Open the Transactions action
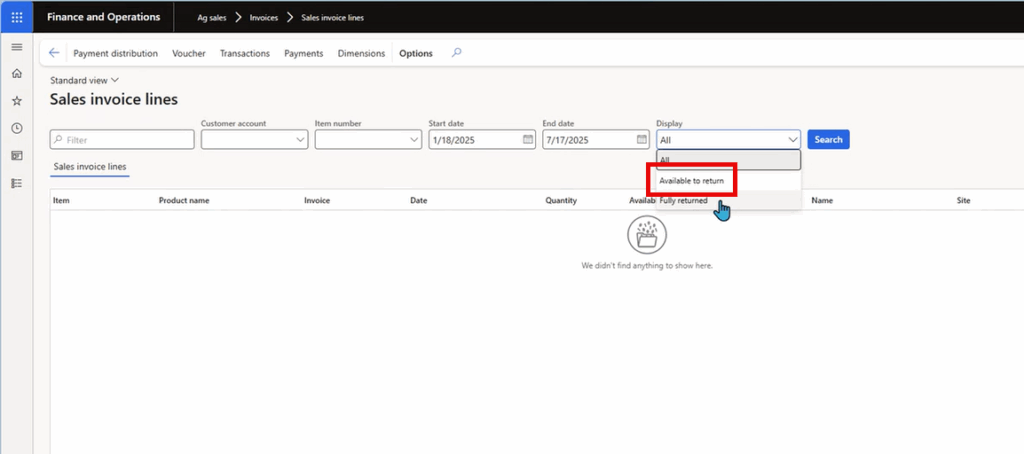Screen dimensions: 1024x454 (245, 54)
